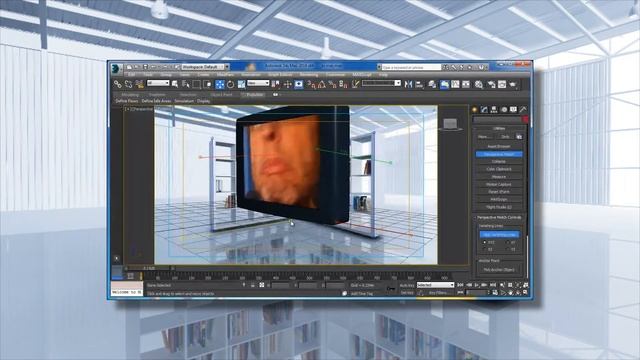
Task: Open the Selected key filter dropdown
Action: pyautogui.click(x=436, y=285)
